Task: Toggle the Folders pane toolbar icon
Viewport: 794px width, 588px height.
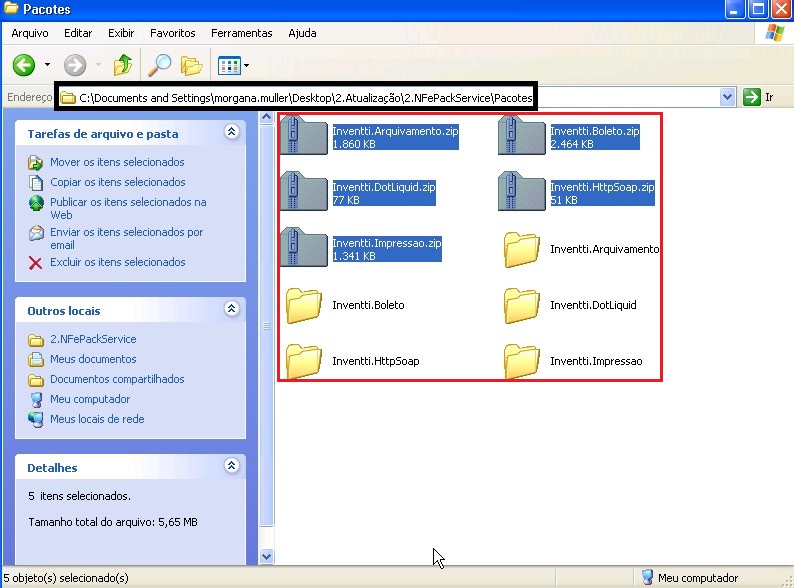Action: [x=191, y=66]
